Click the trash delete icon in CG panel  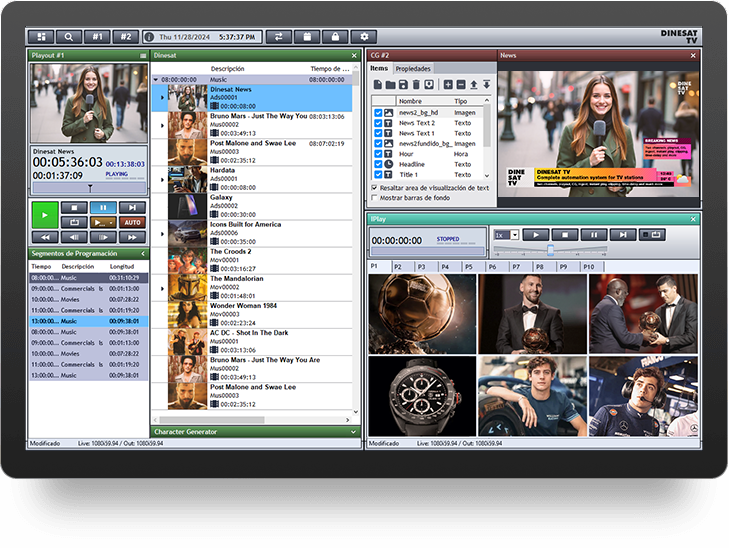pyautogui.click(x=414, y=85)
